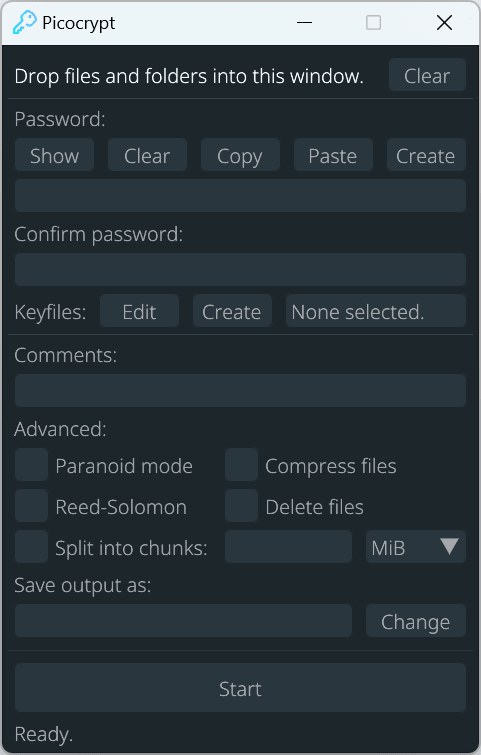481x755 pixels.
Task: Click the chunk size input field
Action: (x=288, y=547)
